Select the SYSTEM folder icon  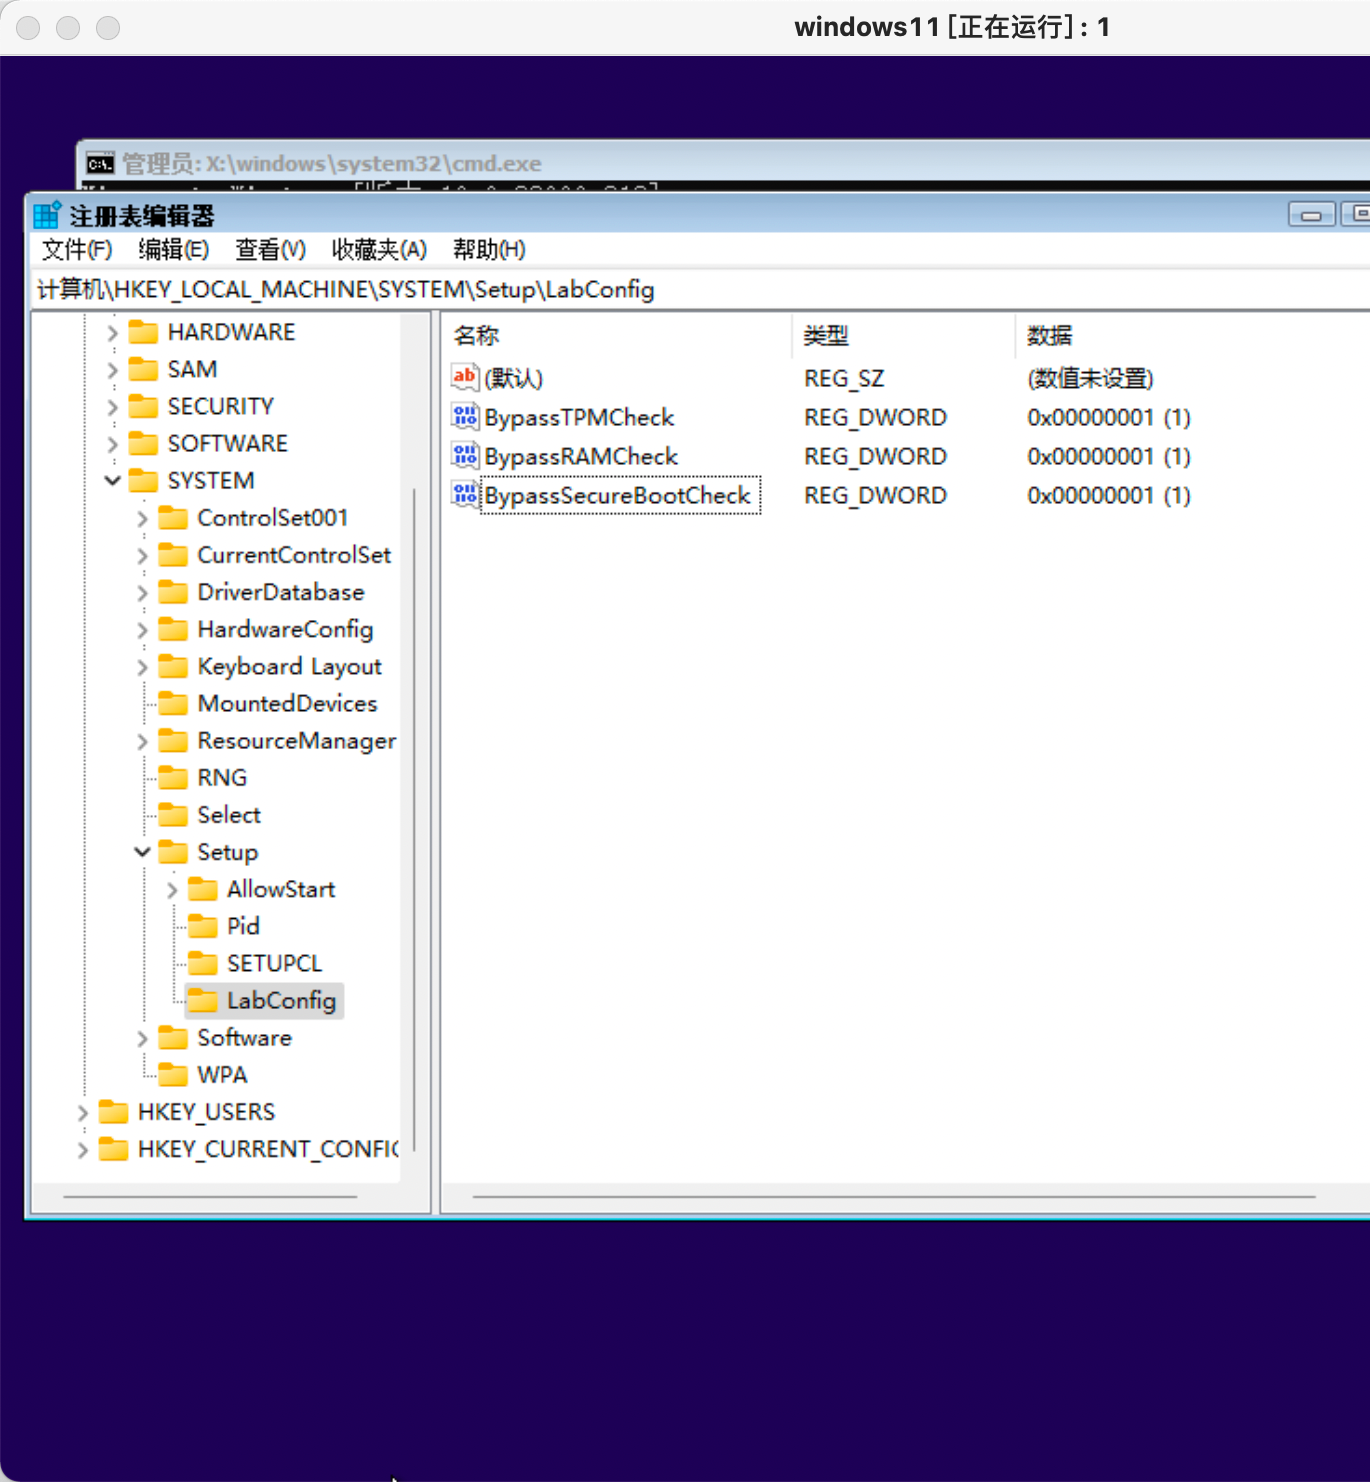tap(143, 480)
